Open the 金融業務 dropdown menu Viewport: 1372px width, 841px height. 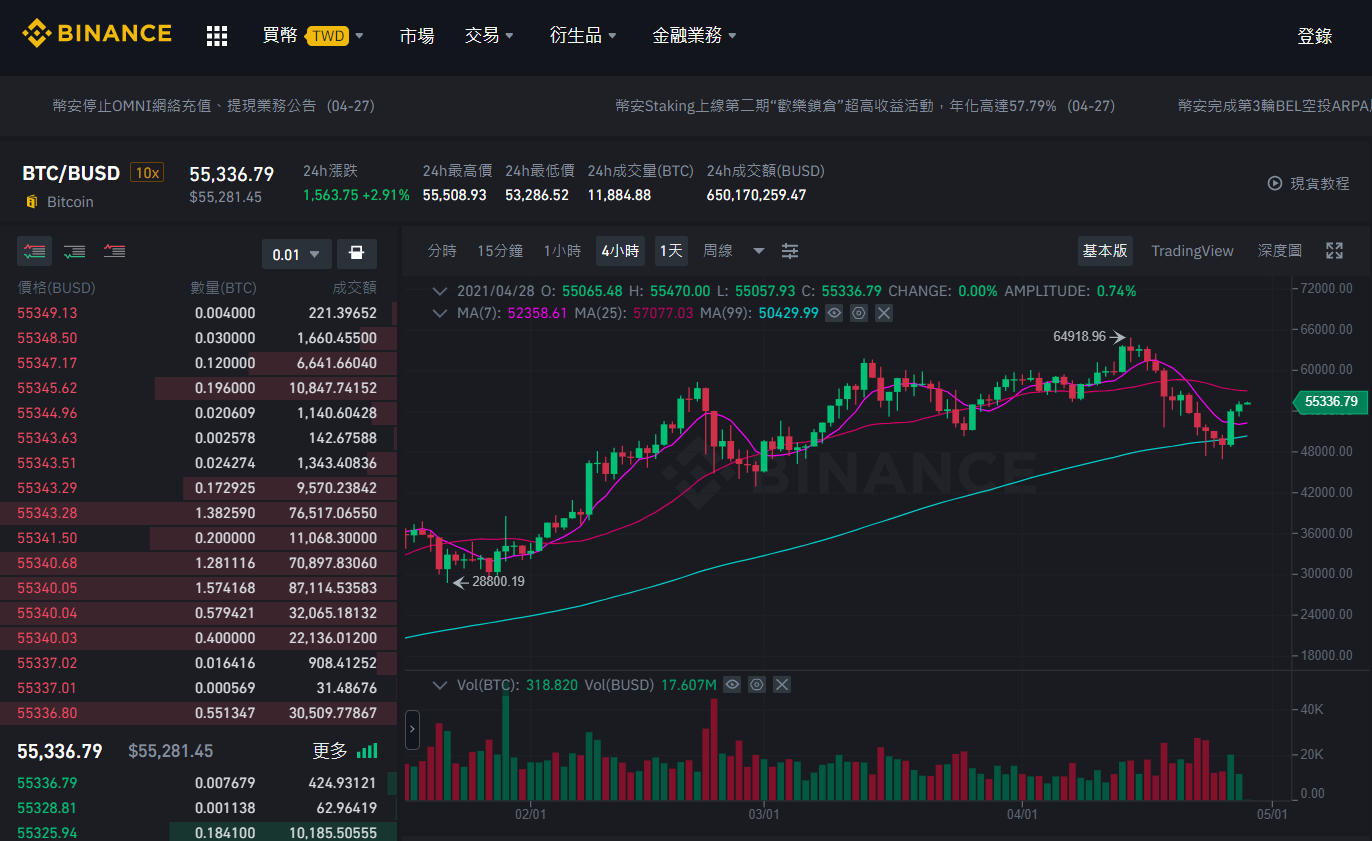coord(694,36)
